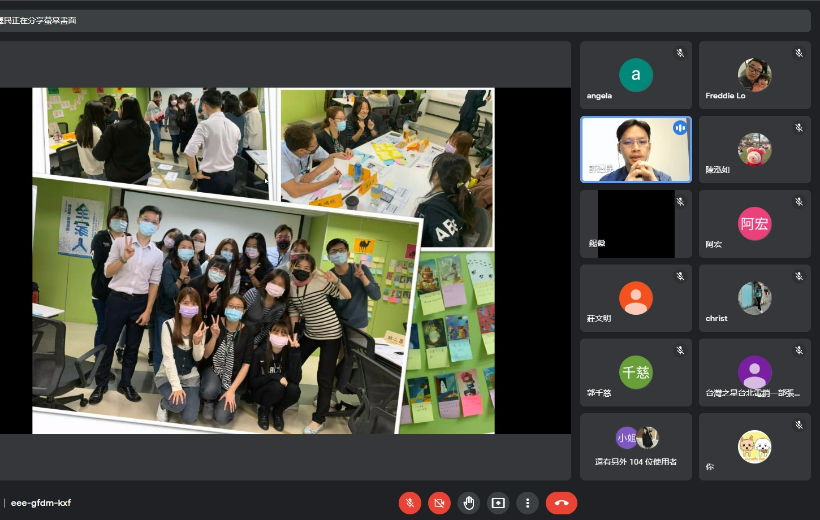The width and height of the screenshot is (820, 520).
Task: Select your own tile with cartoon dogs avatar
Action: [754, 447]
